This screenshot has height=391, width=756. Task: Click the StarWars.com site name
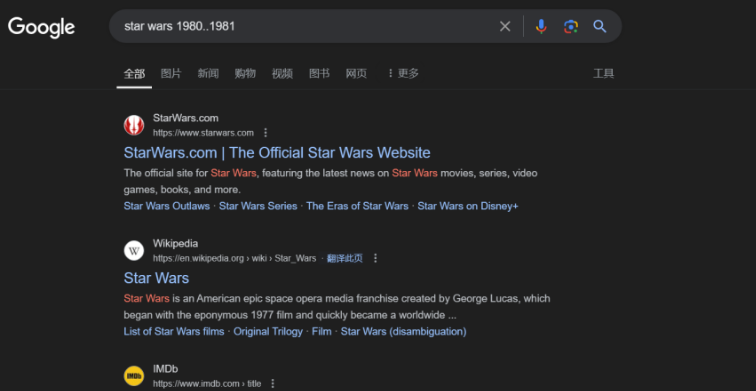click(186, 118)
